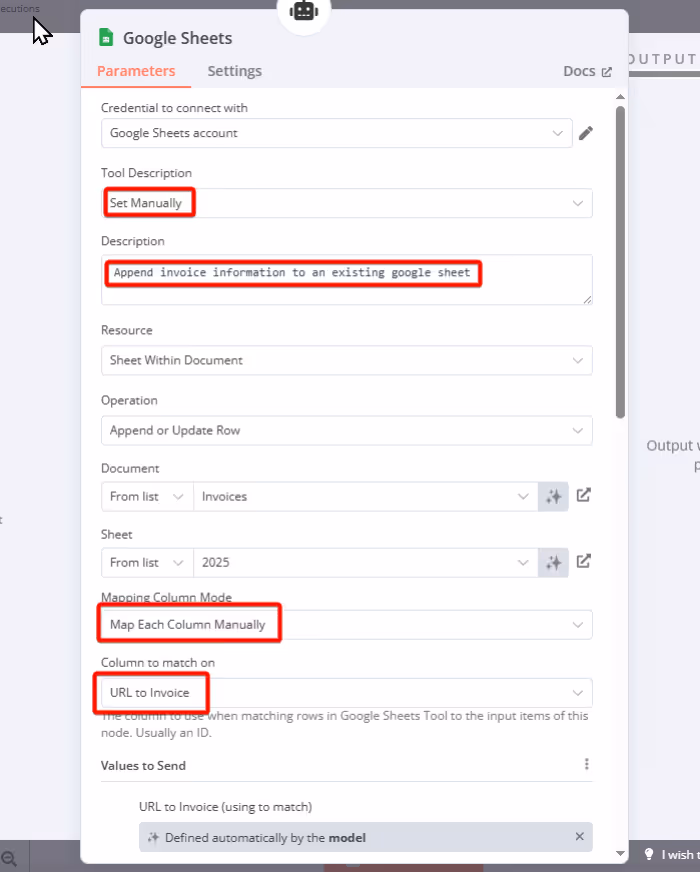This screenshot has height=872, width=700.
Task: Click the Values to Send heading
Action: [143, 766]
